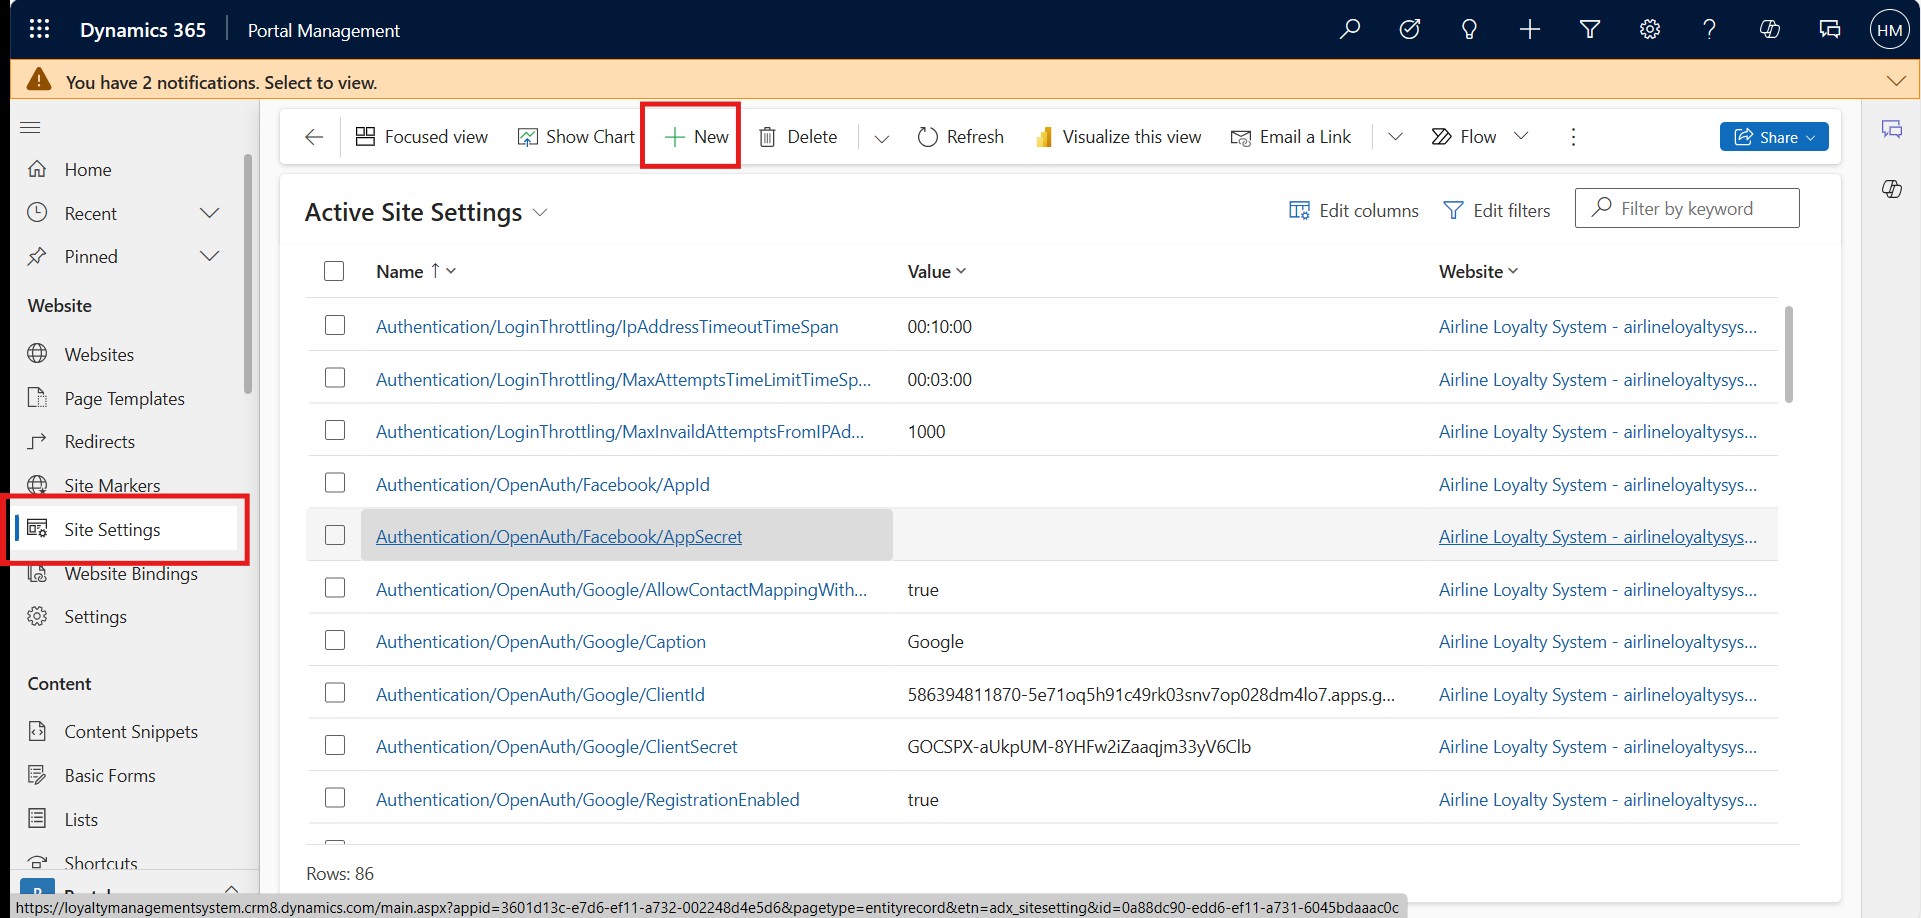Expand the Share button dropdown arrow
This screenshot has width=1921, height=918.
(x=1811, y=136)
